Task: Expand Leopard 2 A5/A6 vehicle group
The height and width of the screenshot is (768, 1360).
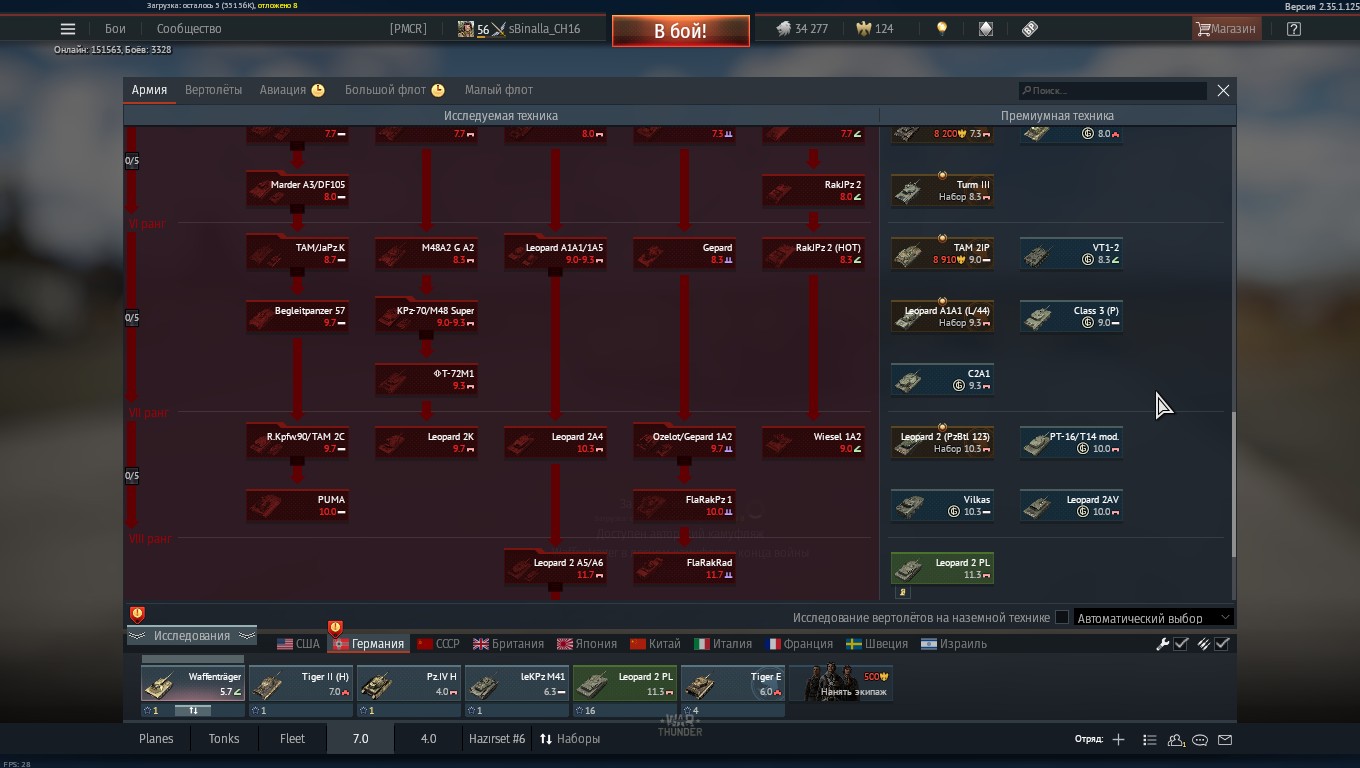Action: point(555,568)
